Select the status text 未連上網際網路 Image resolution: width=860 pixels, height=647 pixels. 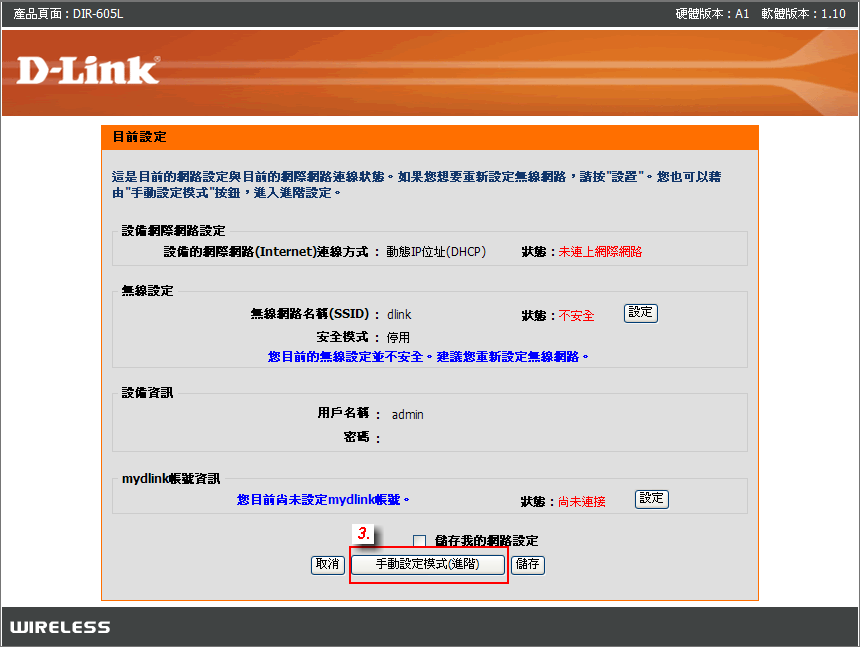tap(600, 252)
